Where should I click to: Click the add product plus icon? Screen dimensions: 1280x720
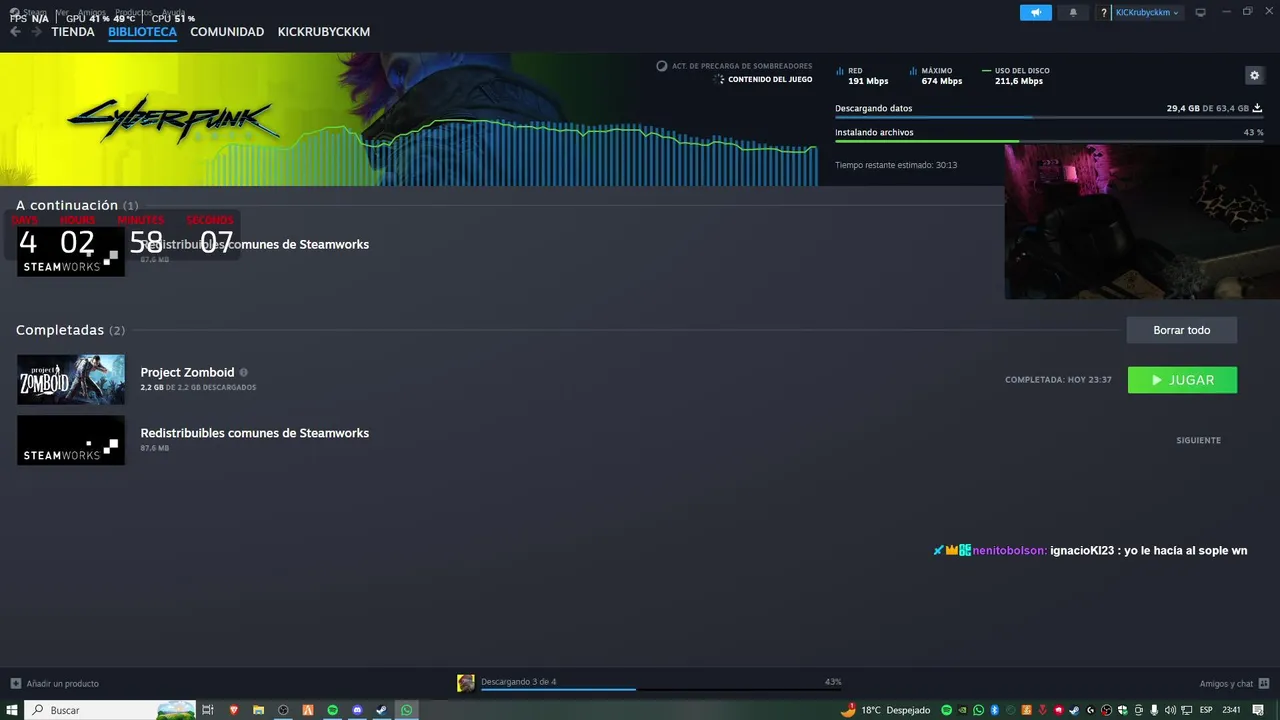15,683
